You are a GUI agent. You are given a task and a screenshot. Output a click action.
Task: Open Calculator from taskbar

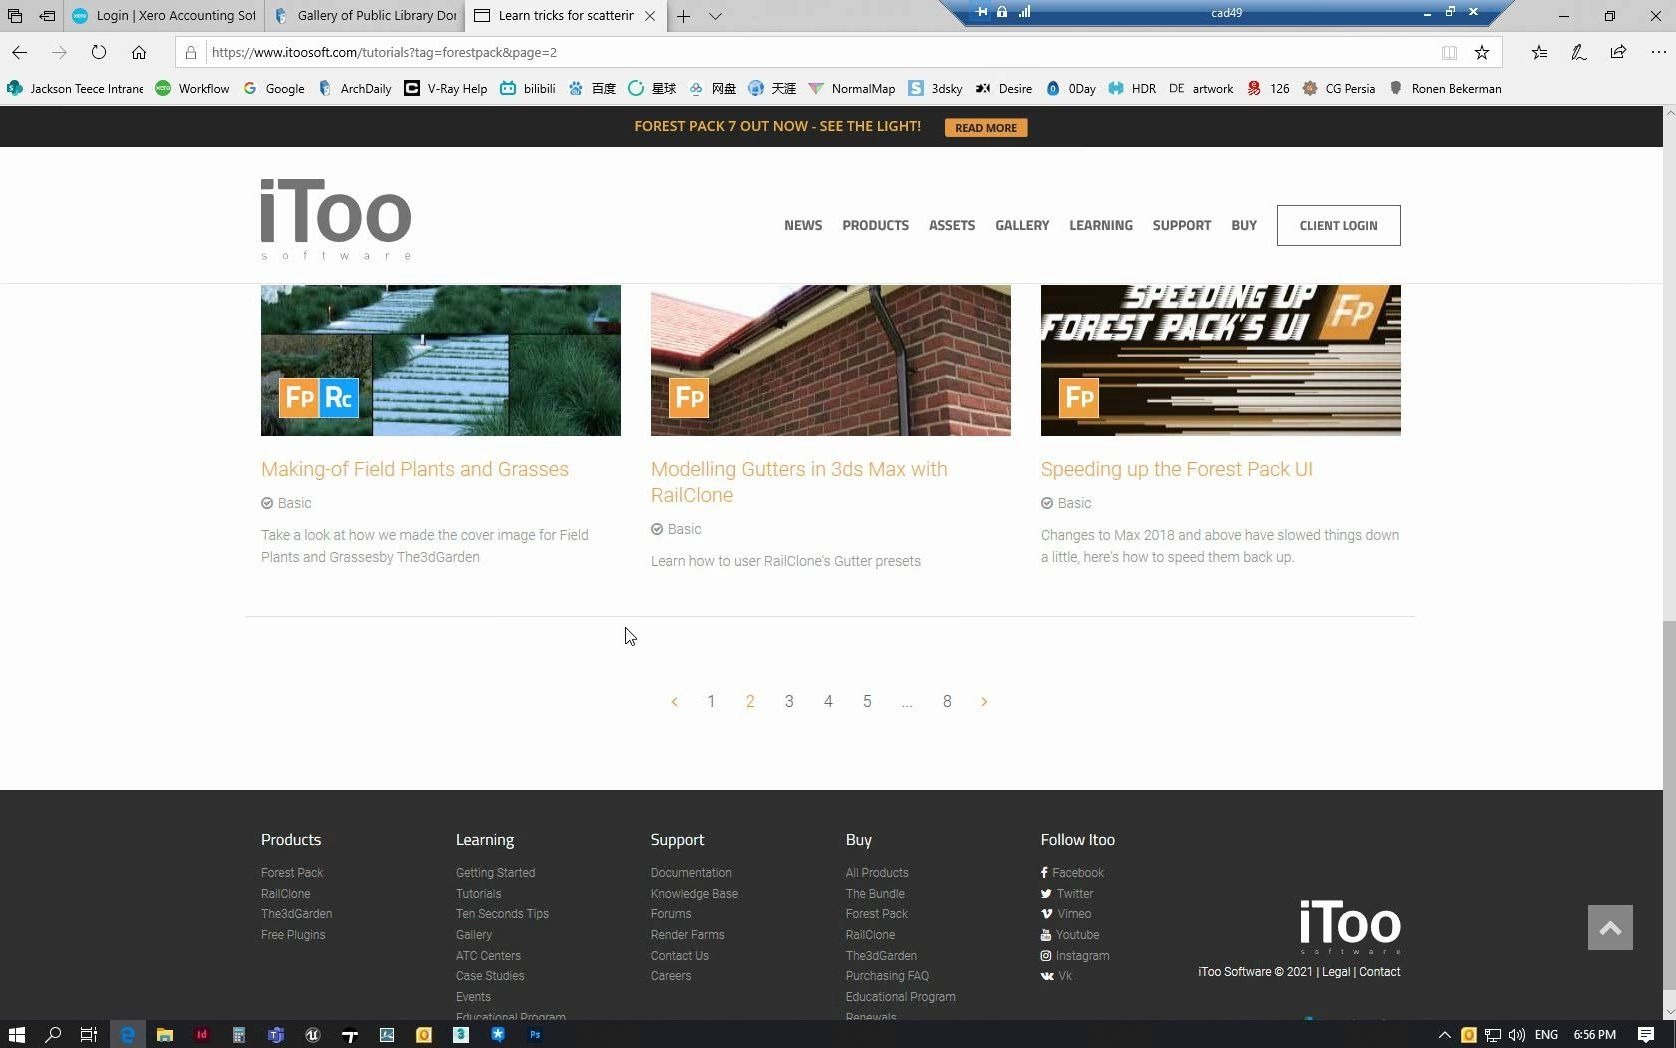coord(238,1035)
